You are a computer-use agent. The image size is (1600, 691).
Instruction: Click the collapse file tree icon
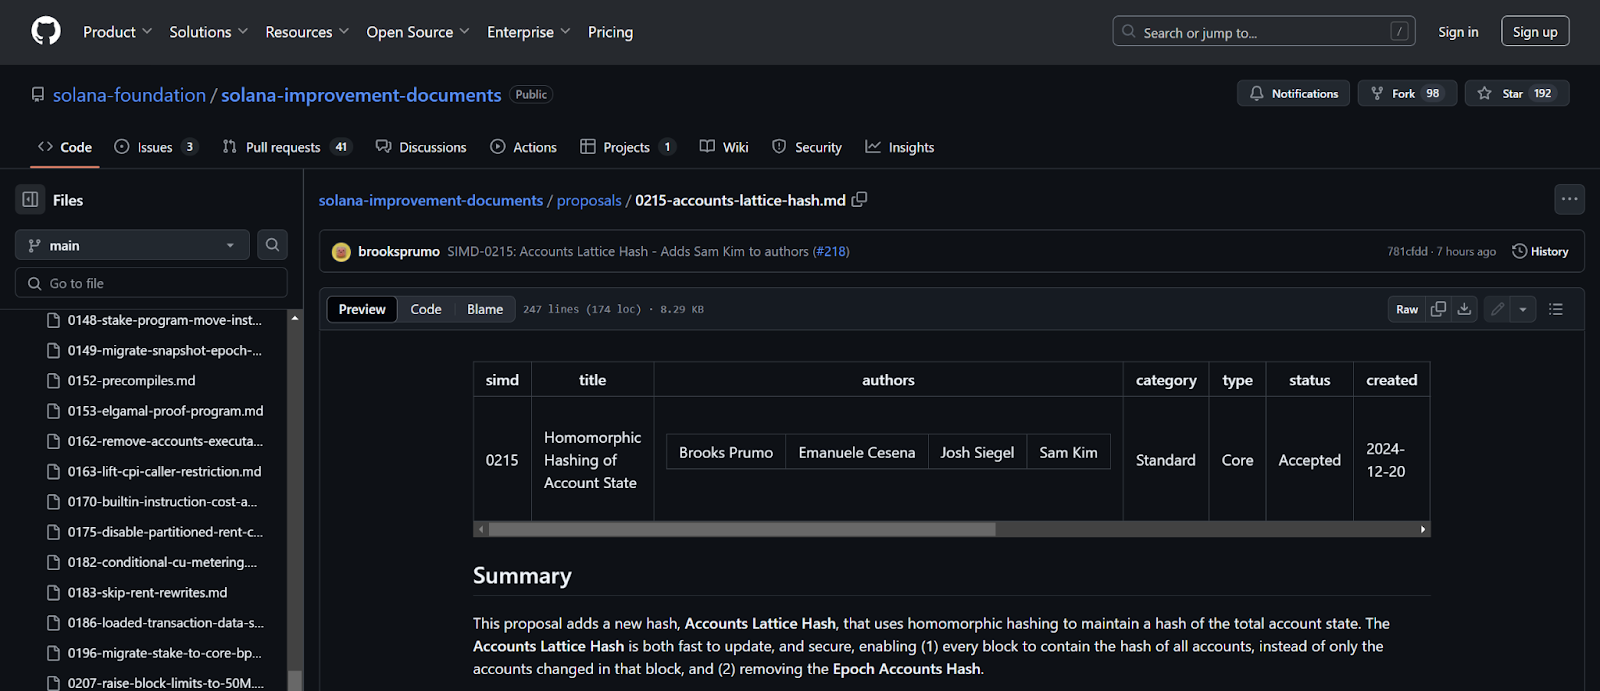point(31,200)
